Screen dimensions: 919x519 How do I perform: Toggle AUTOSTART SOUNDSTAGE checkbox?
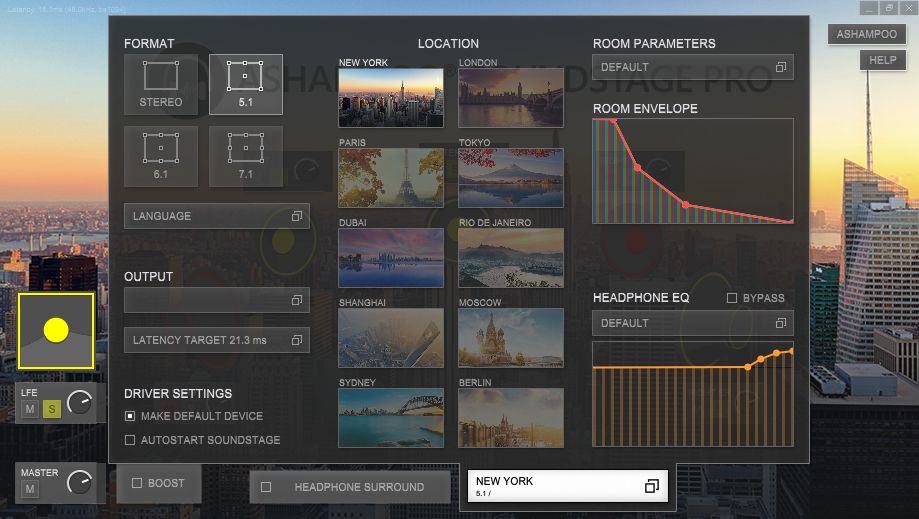point(130,440)
